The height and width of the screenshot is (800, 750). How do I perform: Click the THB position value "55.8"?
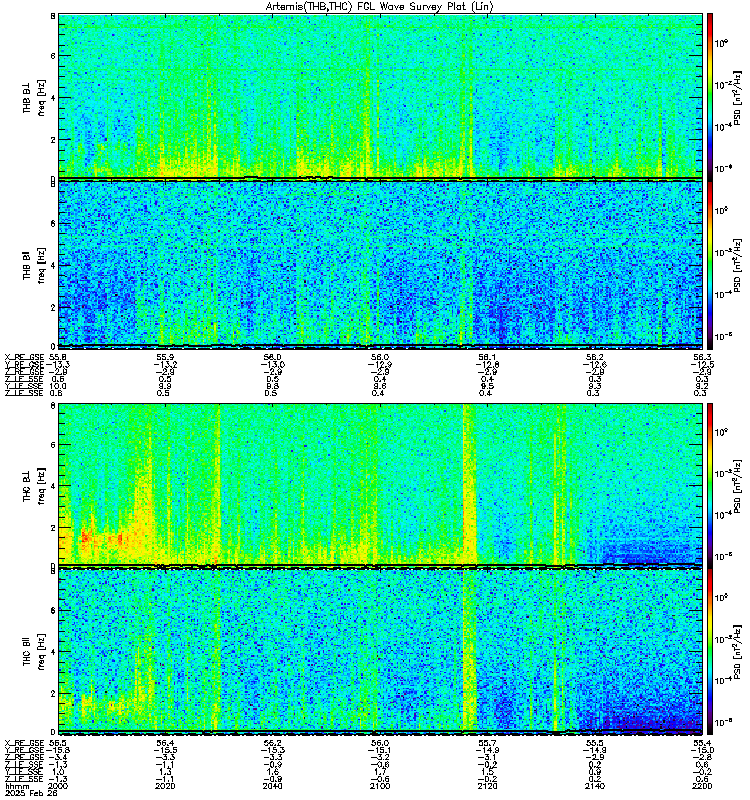pyautogui.click(x=57, y=357)
